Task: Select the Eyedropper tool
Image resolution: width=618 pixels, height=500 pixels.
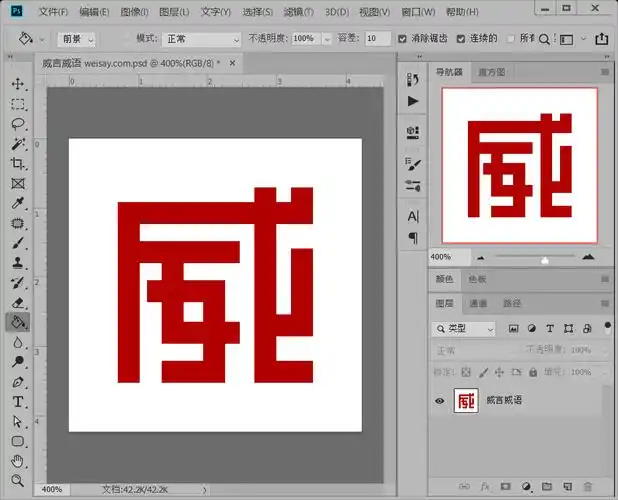Action: (18, 203)
